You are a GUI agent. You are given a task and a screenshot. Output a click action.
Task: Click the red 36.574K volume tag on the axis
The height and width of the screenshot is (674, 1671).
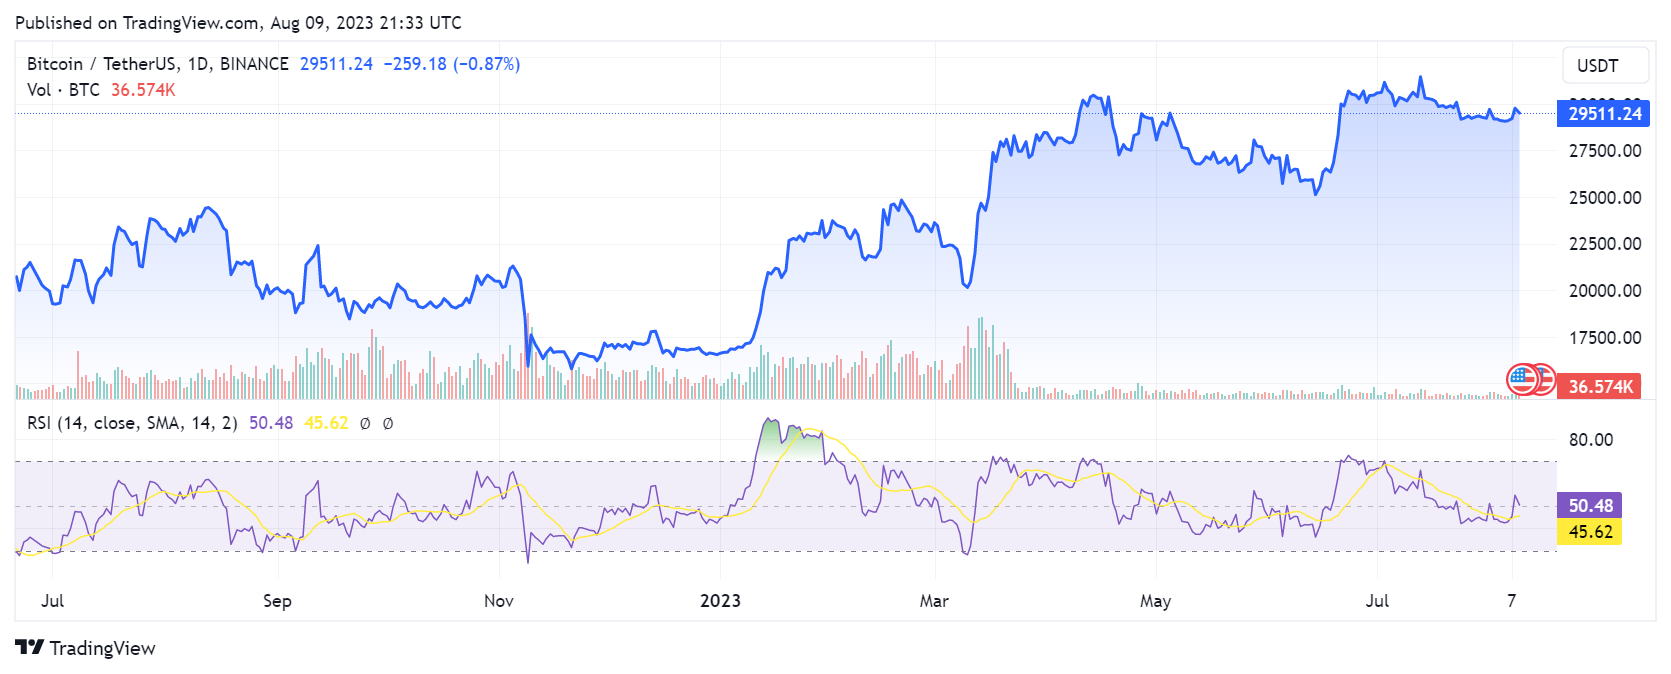point(1600,386)
